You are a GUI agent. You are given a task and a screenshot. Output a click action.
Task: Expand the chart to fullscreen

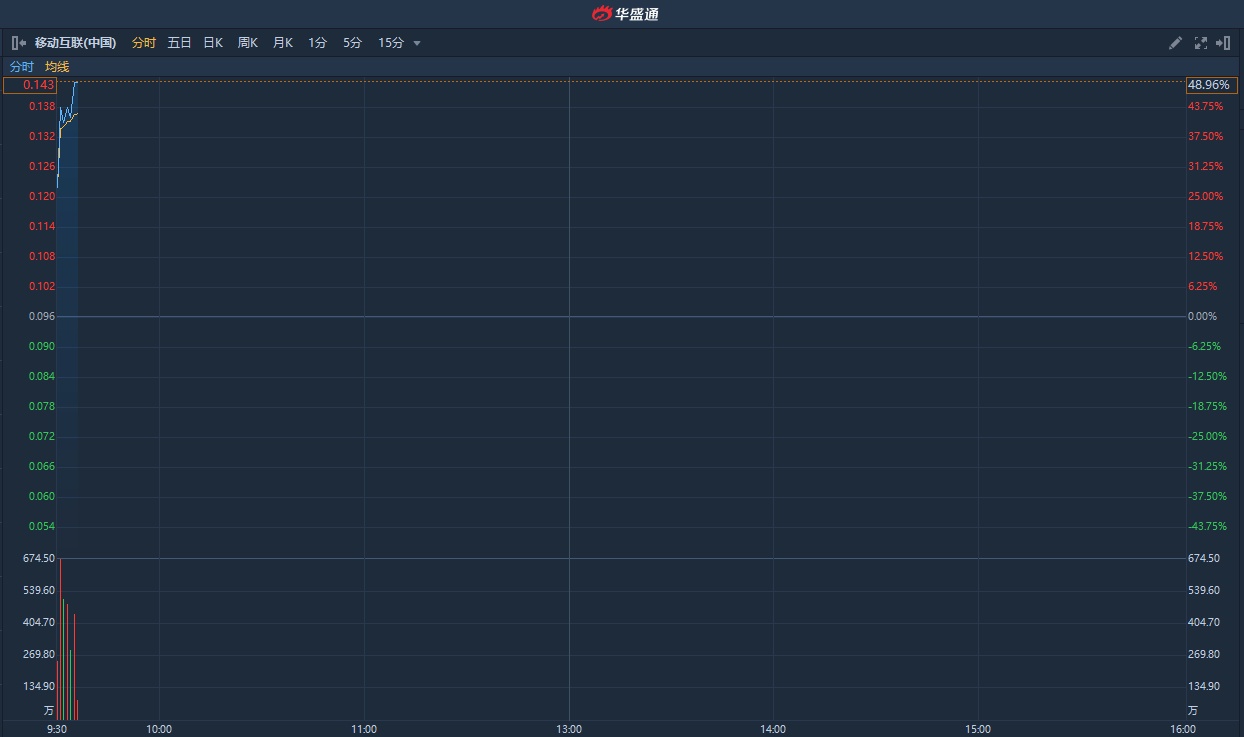pyautogui.click(x=1200, y=43)
